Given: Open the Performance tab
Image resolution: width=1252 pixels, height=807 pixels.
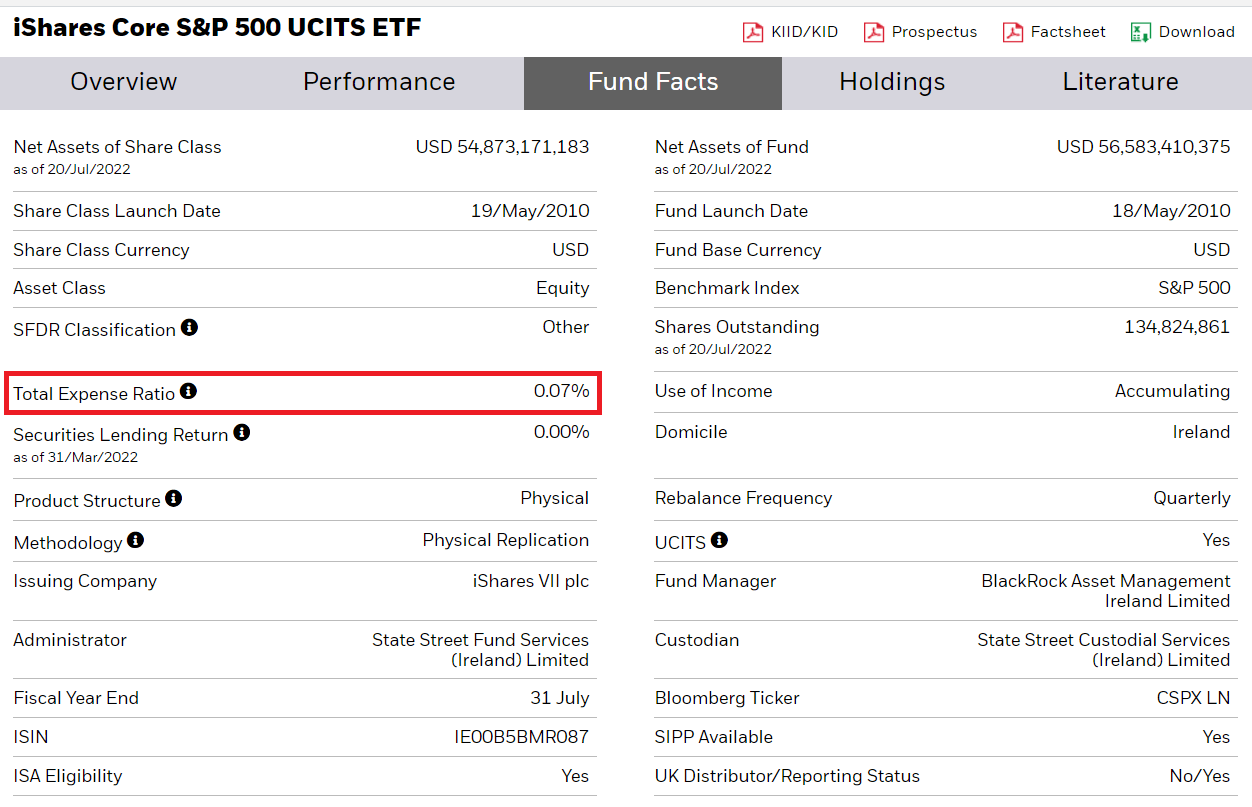Looking at the screenshot, I should pyautogui.click(x=379, y=82).
